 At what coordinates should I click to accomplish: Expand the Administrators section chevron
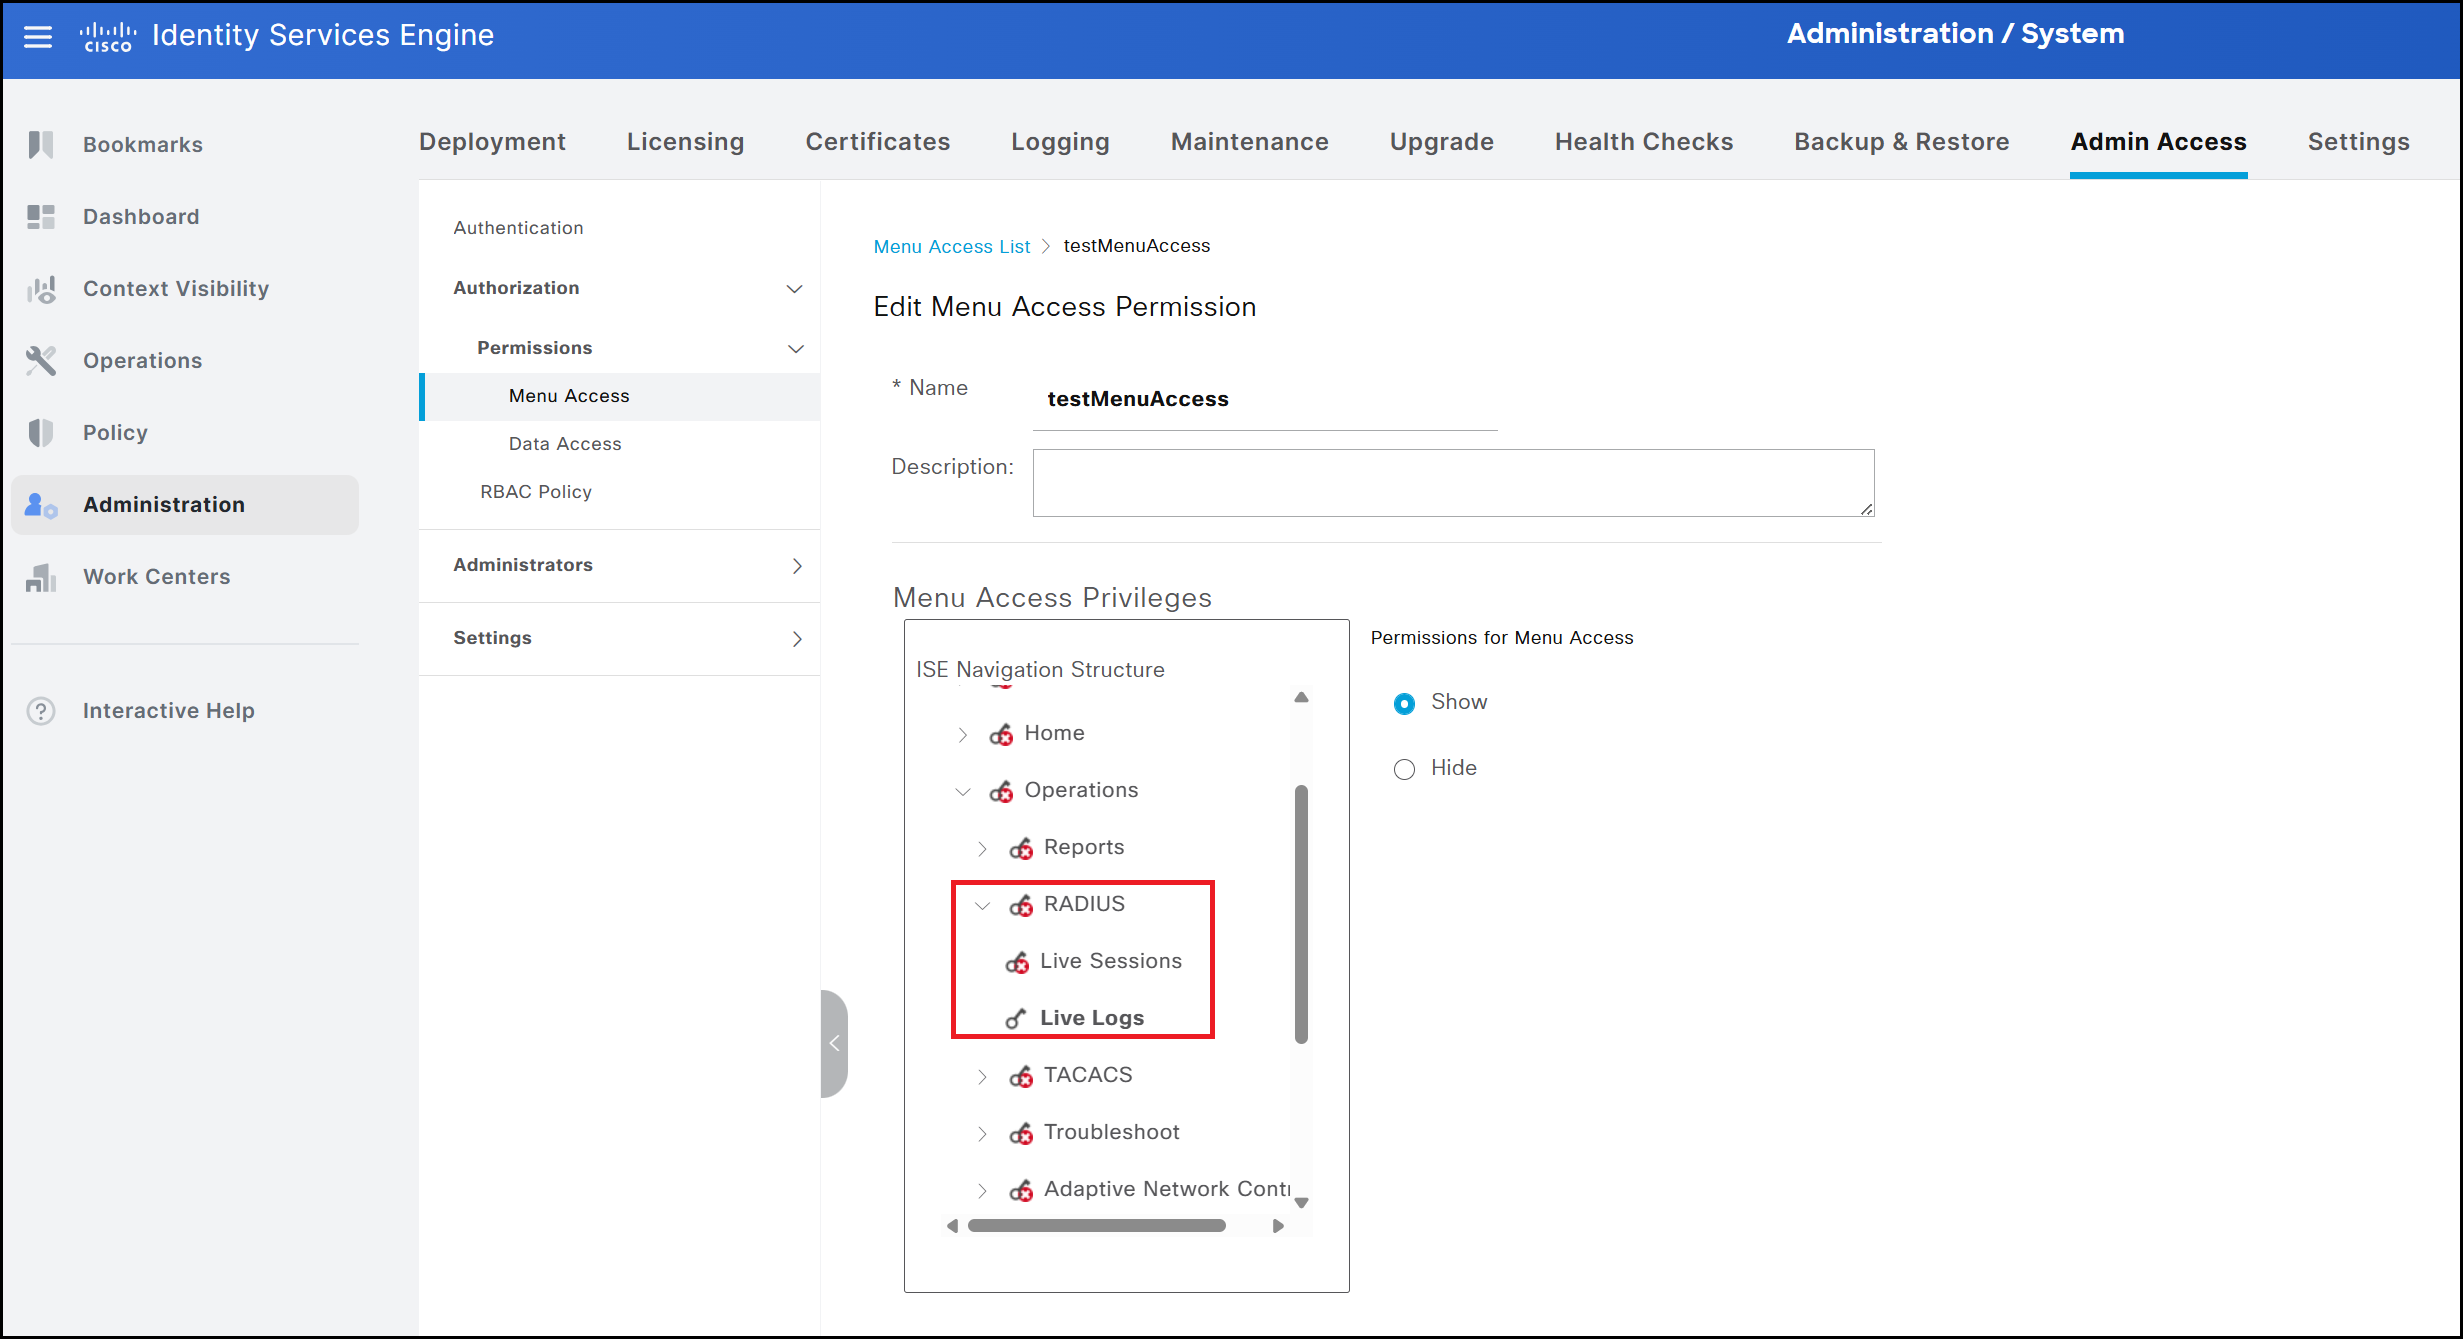[x=796, y=566]
